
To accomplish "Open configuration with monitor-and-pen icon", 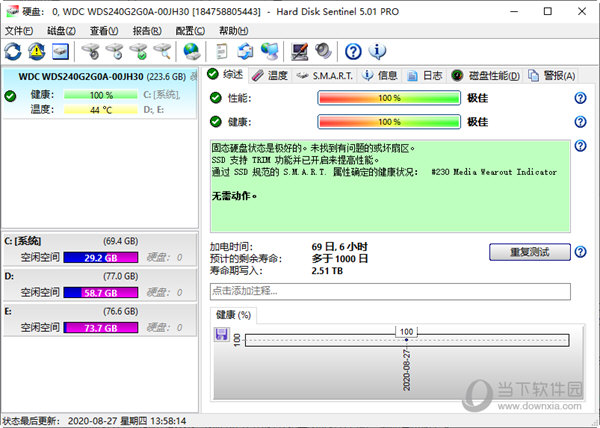I will coord(300,51).
